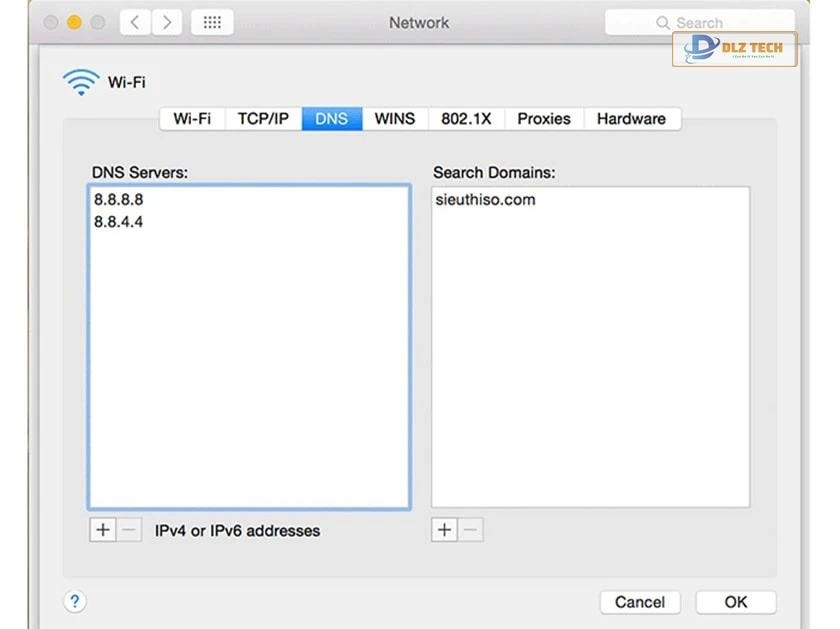The width and height of the screenshot is (840, 629).
Task: Select DNS server entry 8.8.8.8
Action: (x=119, y=200)
